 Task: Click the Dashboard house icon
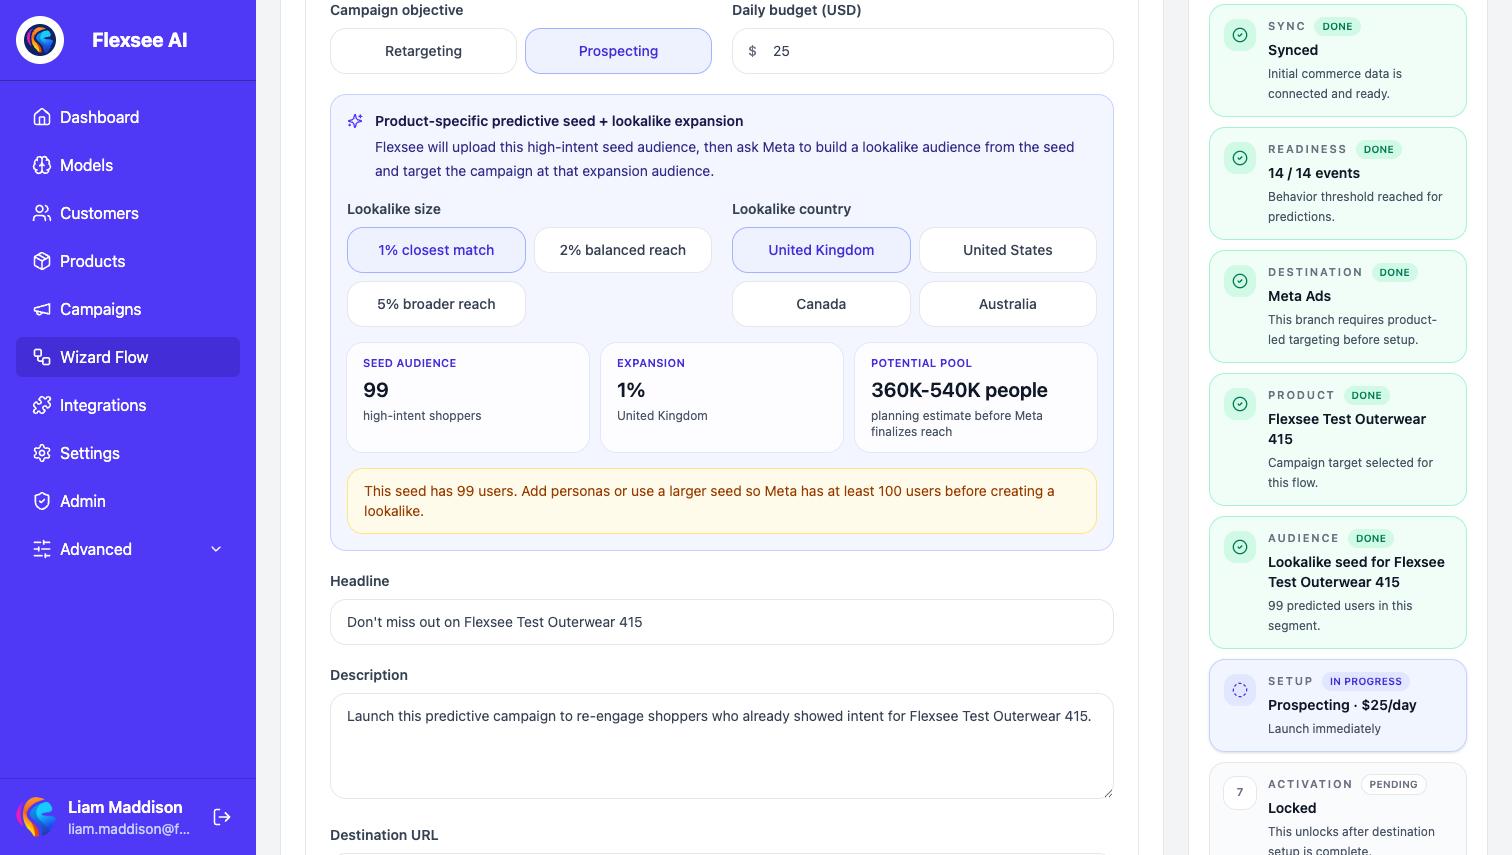click(x=42, y=117)
